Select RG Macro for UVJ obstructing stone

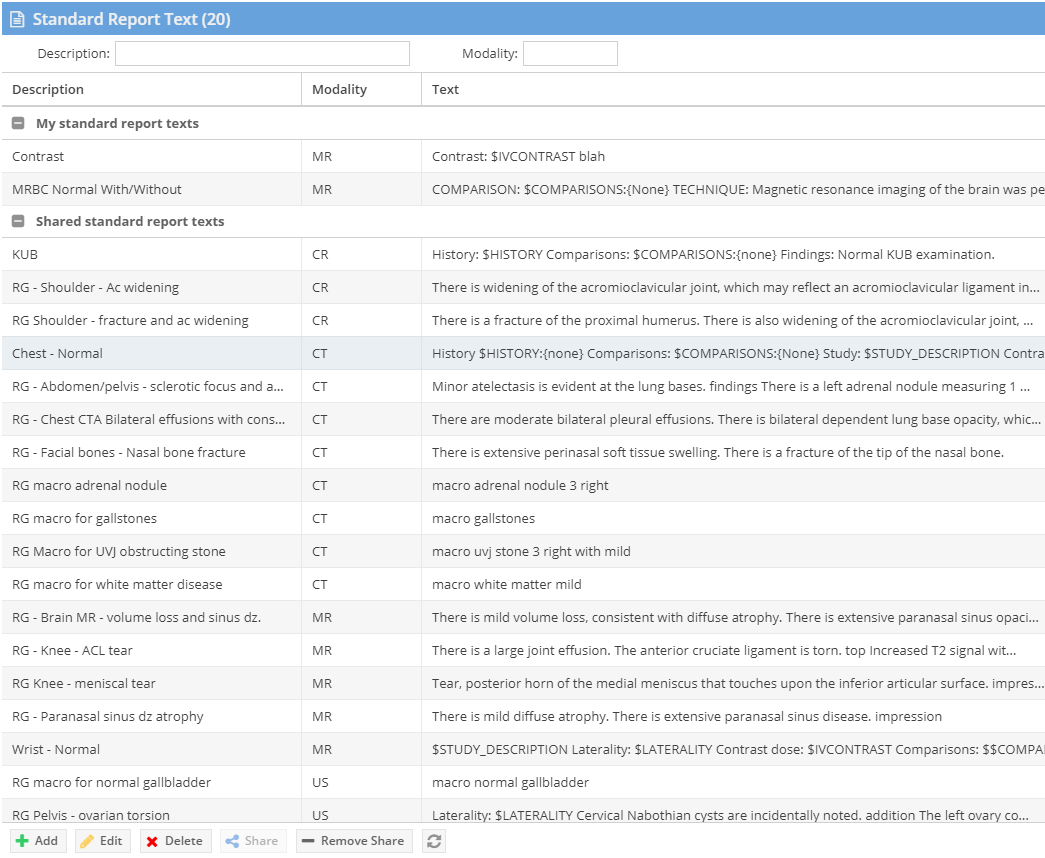coord(523,551)
